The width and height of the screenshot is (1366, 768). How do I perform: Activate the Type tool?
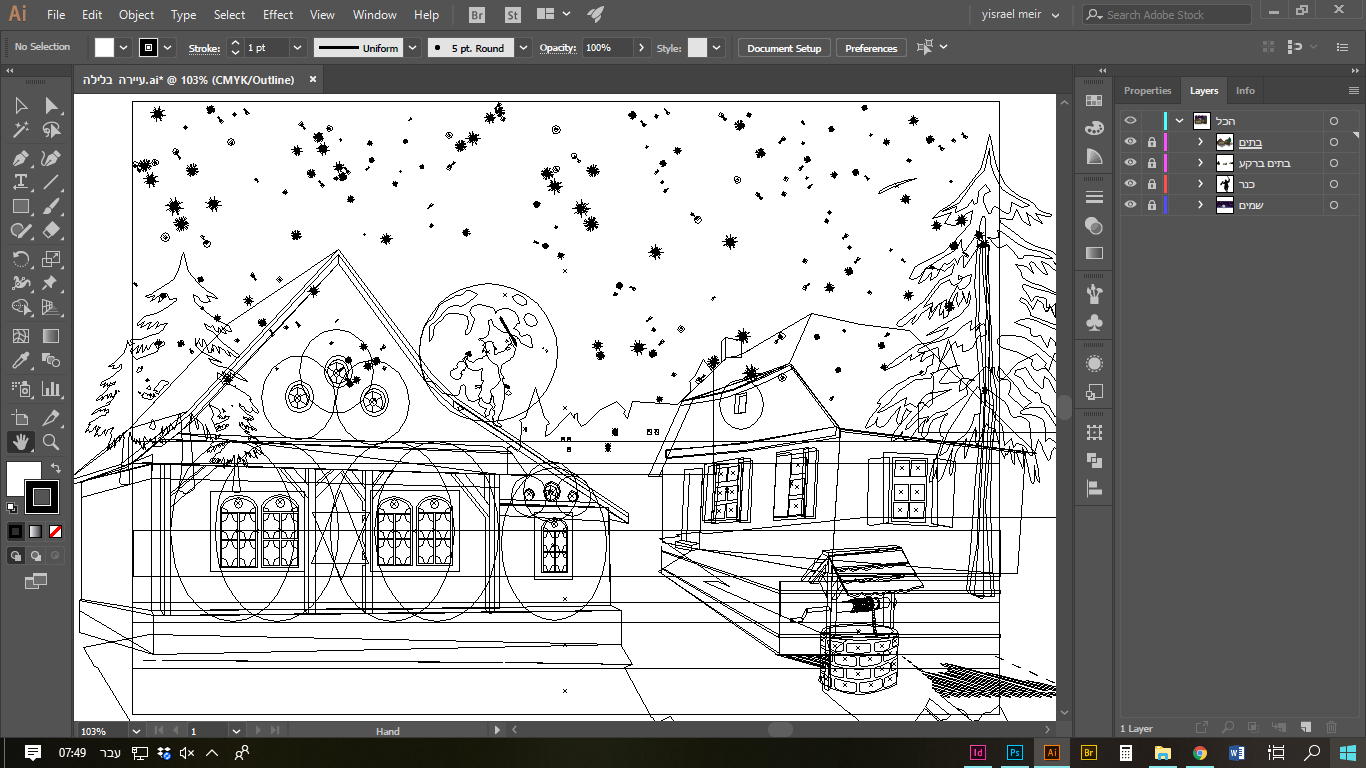coord(21,182)
